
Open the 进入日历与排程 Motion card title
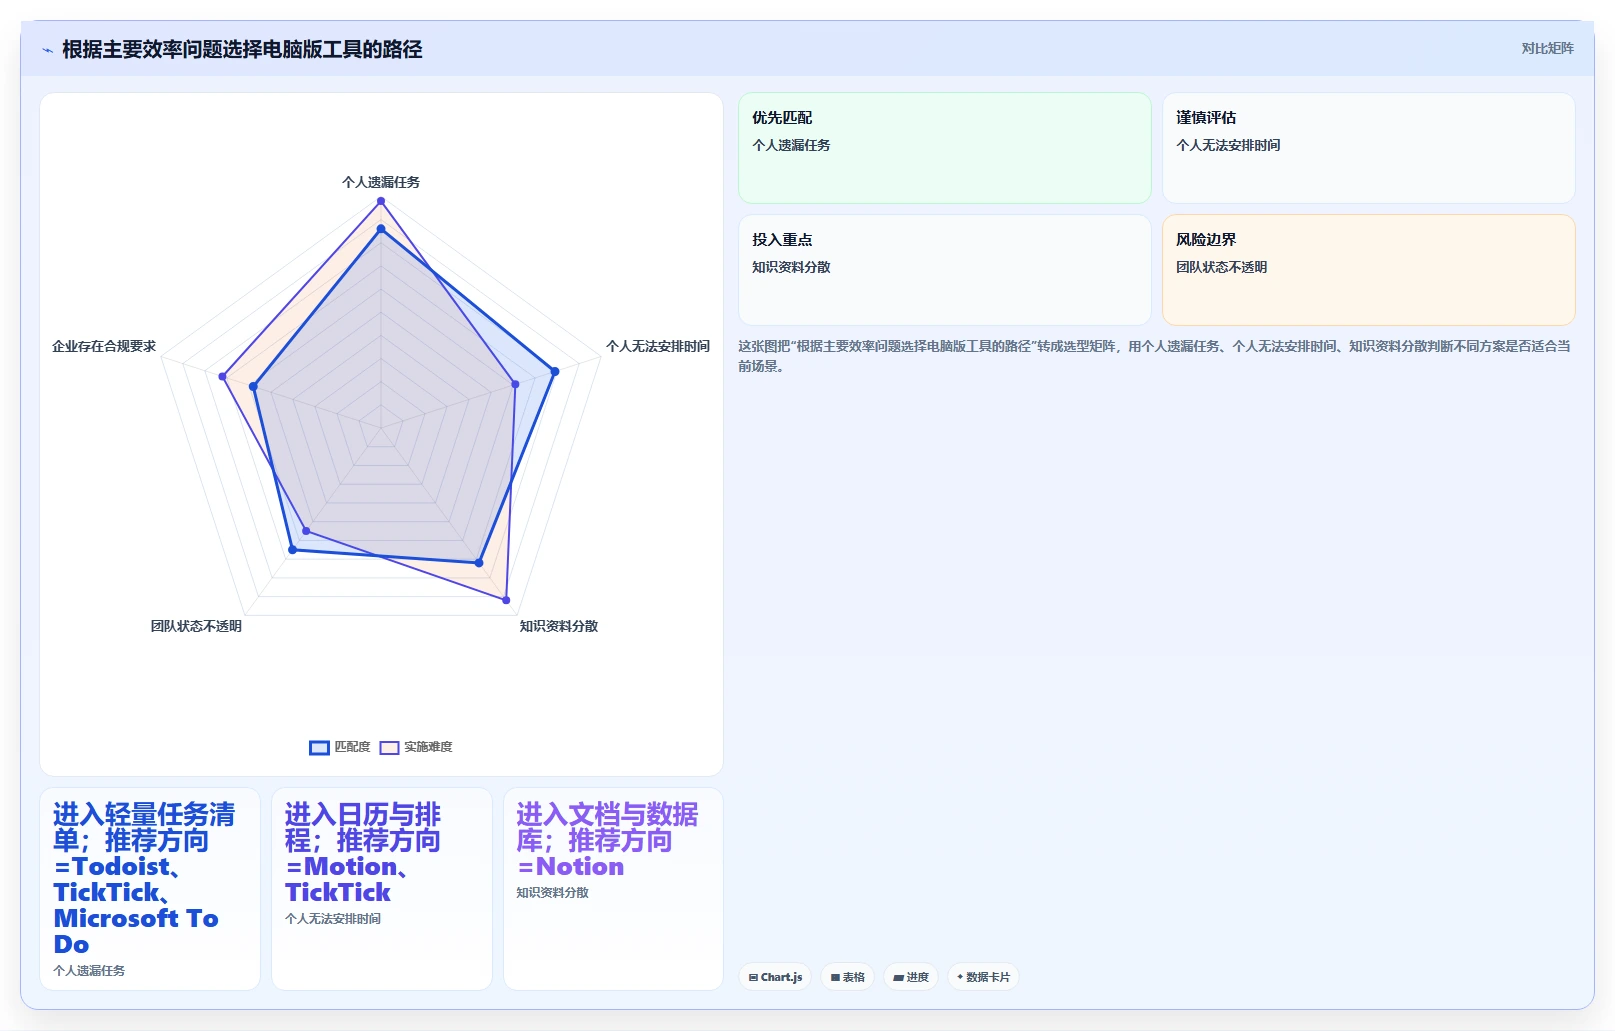click(x=363, y=853)
